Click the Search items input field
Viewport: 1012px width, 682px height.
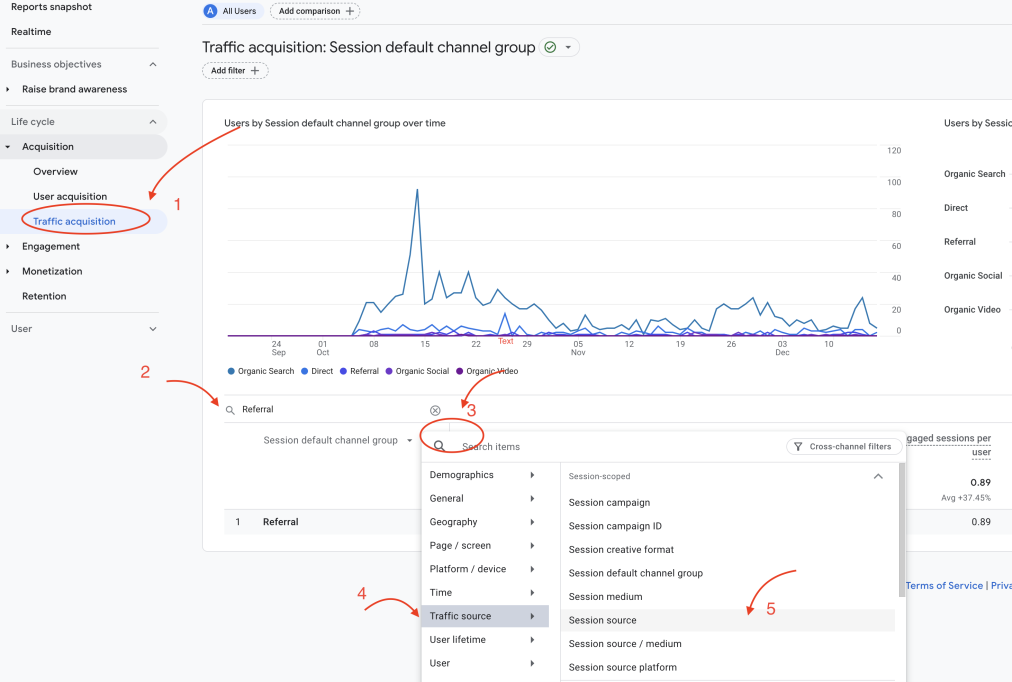click(x=600, y=447)
